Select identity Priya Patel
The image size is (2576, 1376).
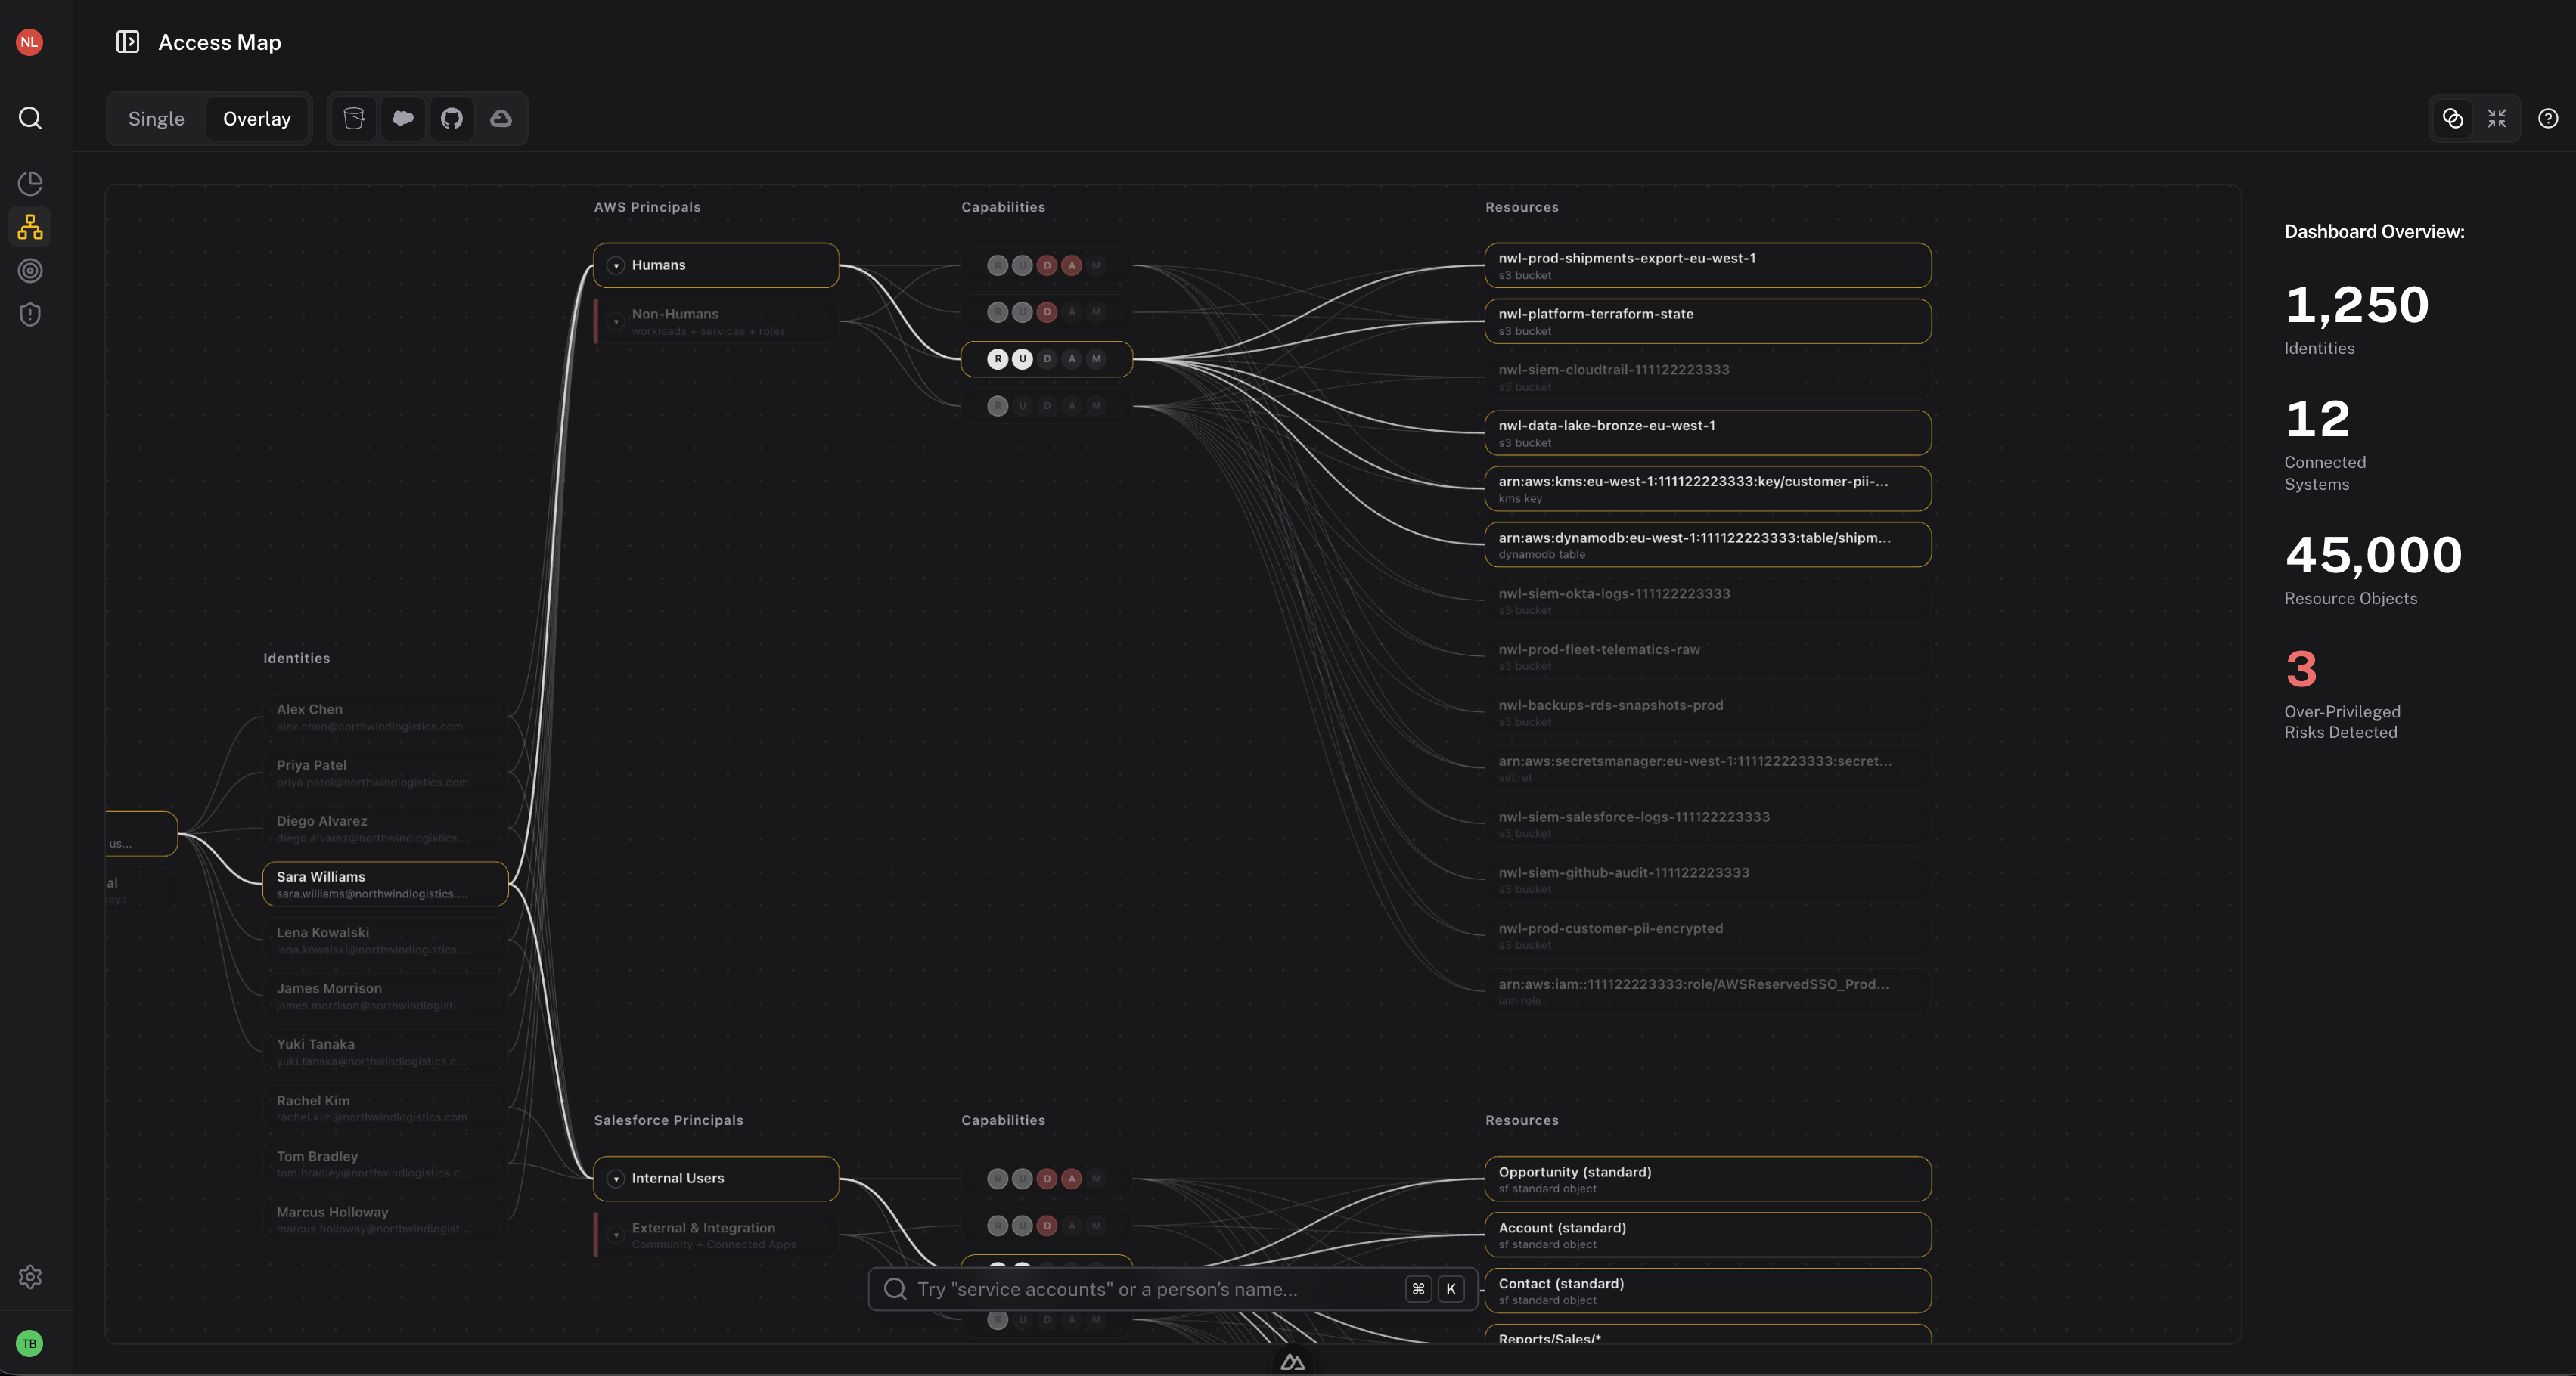pos(385,773)
